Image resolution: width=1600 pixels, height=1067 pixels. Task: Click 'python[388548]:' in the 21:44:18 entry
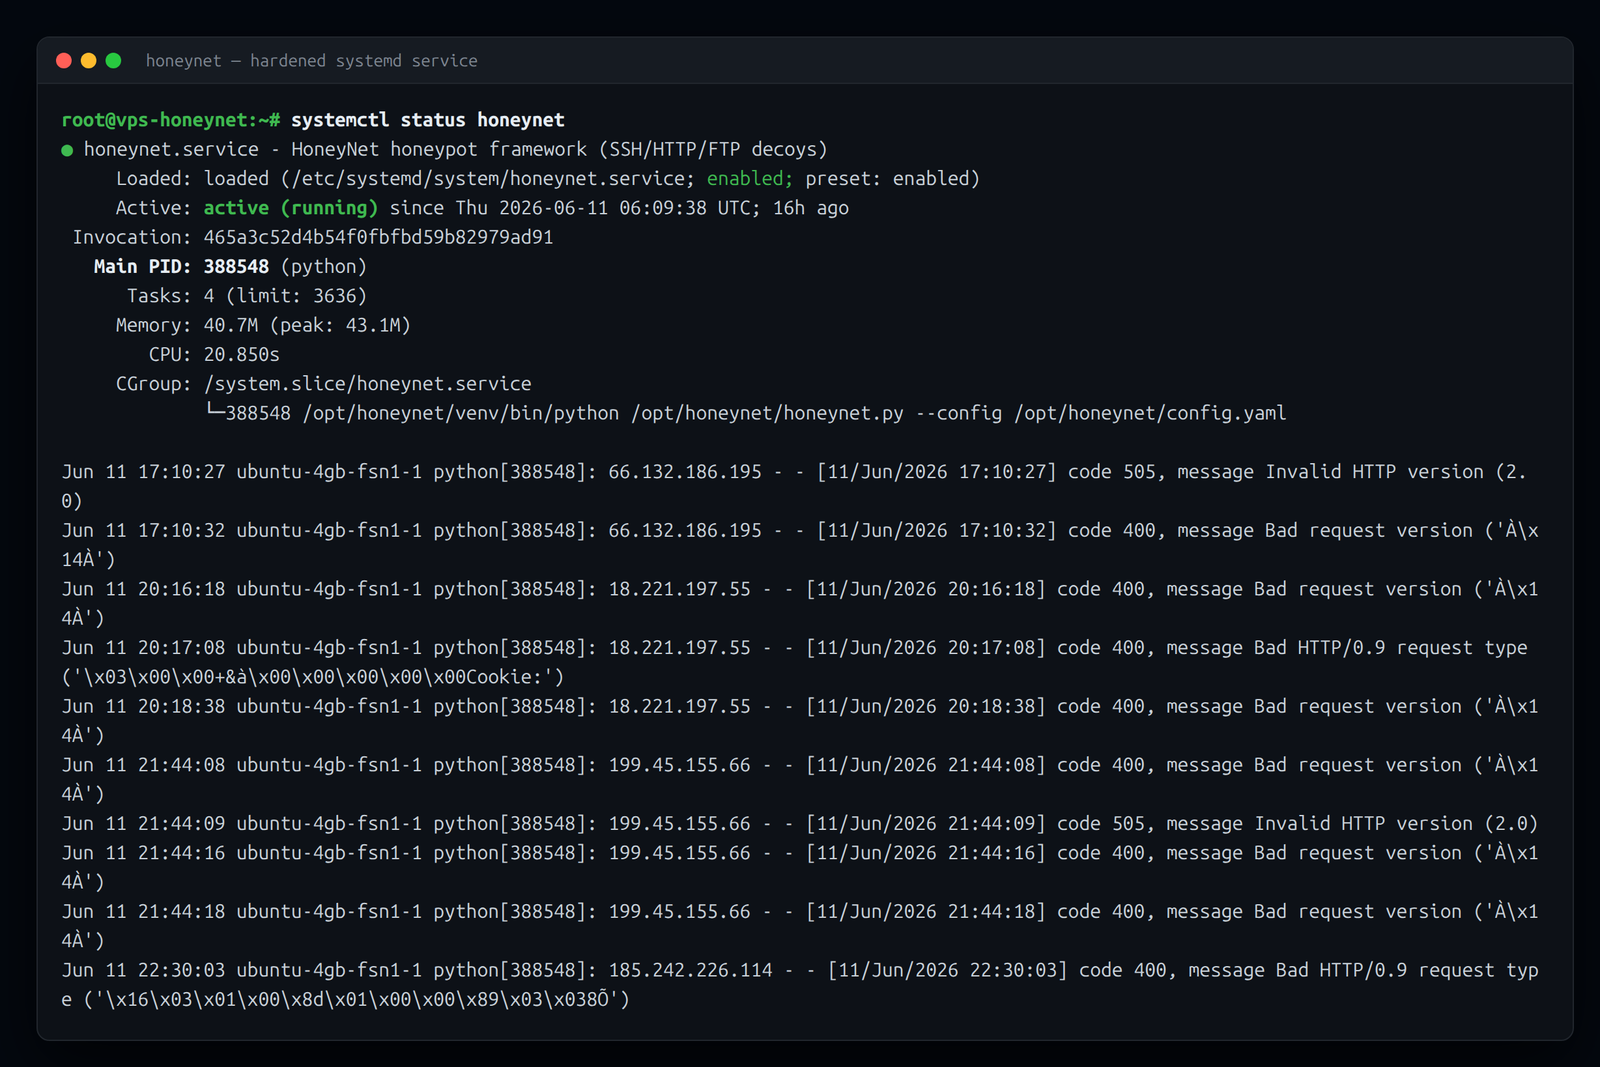coord(515,912)
